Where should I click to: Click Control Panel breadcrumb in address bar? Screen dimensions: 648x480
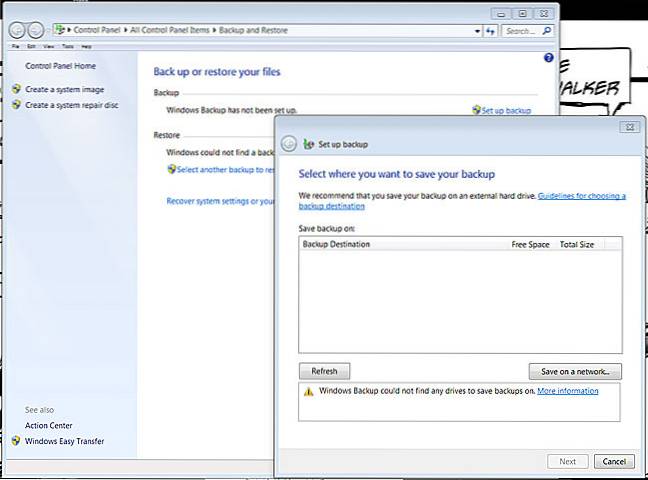tap(97, 30)
